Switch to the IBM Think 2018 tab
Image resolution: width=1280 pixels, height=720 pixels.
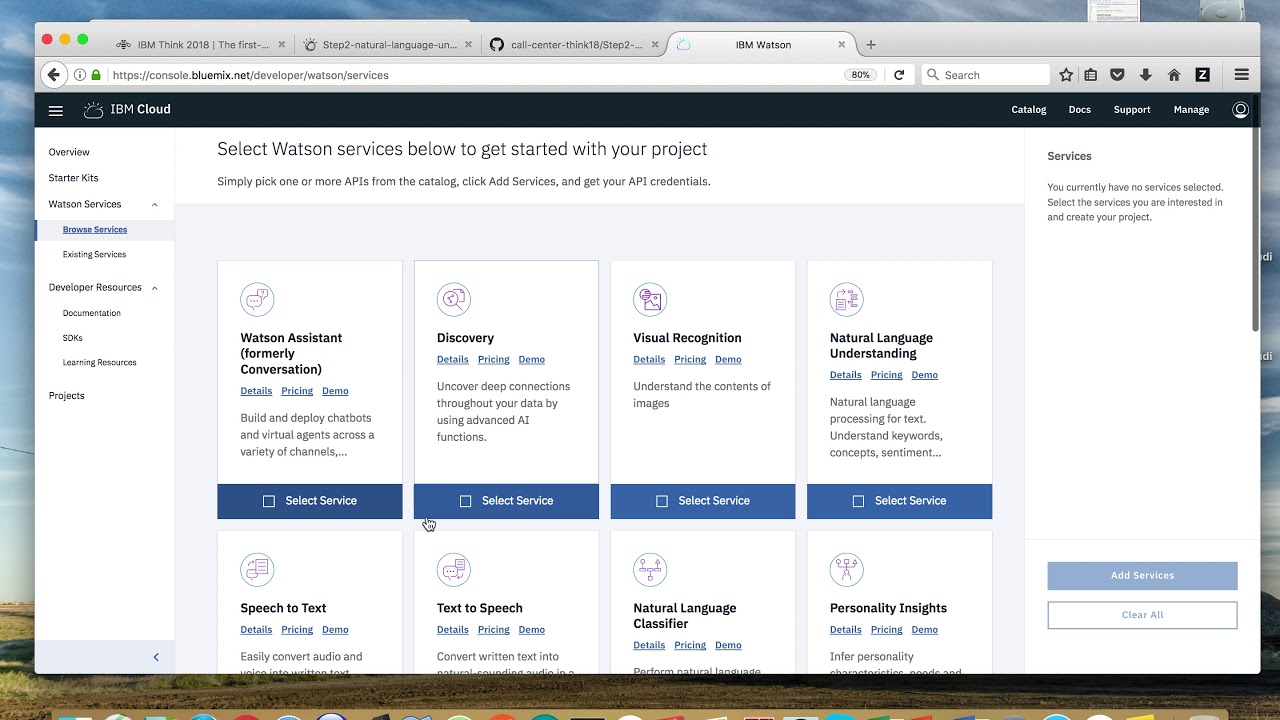(x=203, y=45)
